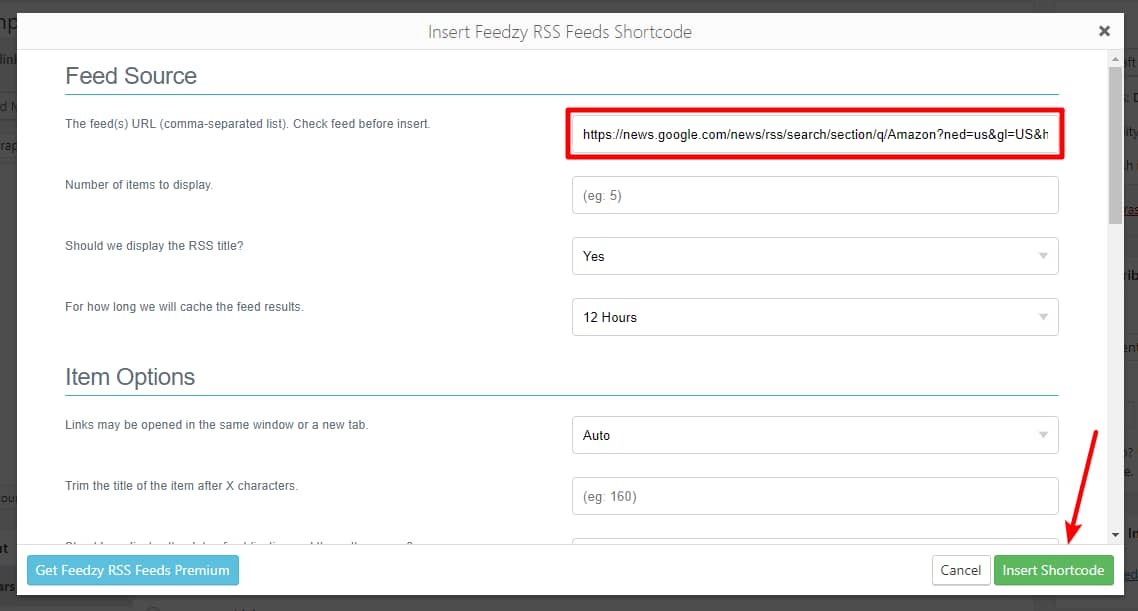Click the Trim the title characters field
Image resolution: width=1138 pixels, height=611 pixels.
point(814,496)
